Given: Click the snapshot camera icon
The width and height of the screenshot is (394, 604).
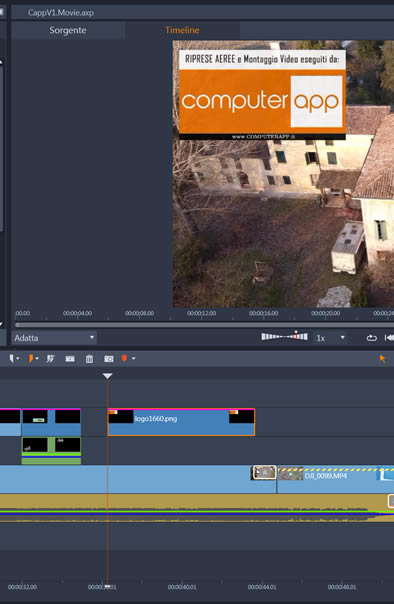Looking at the screenshot, I should [x=109, y=359].
